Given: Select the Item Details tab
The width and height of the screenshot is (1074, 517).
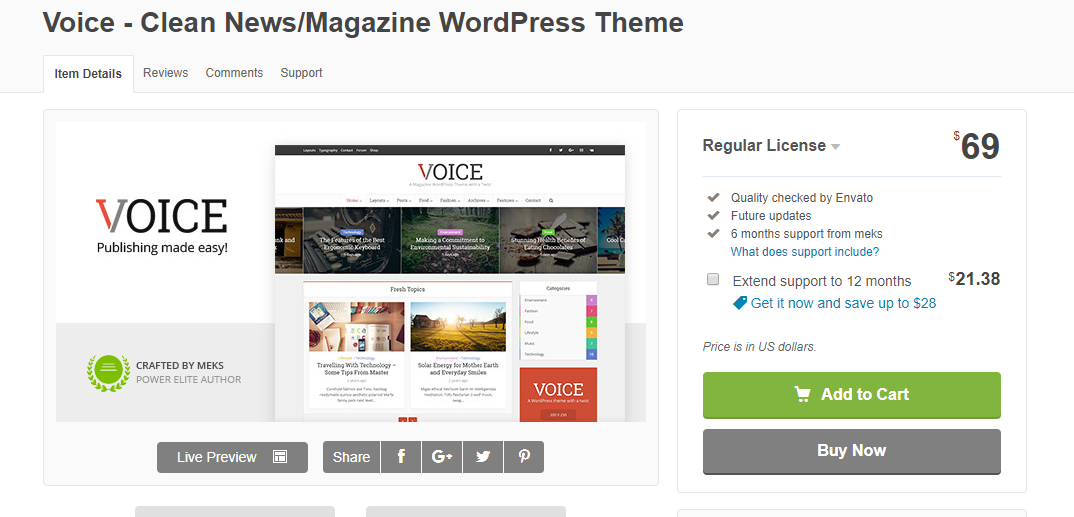Looking at the screenshot, I should 88,74.
